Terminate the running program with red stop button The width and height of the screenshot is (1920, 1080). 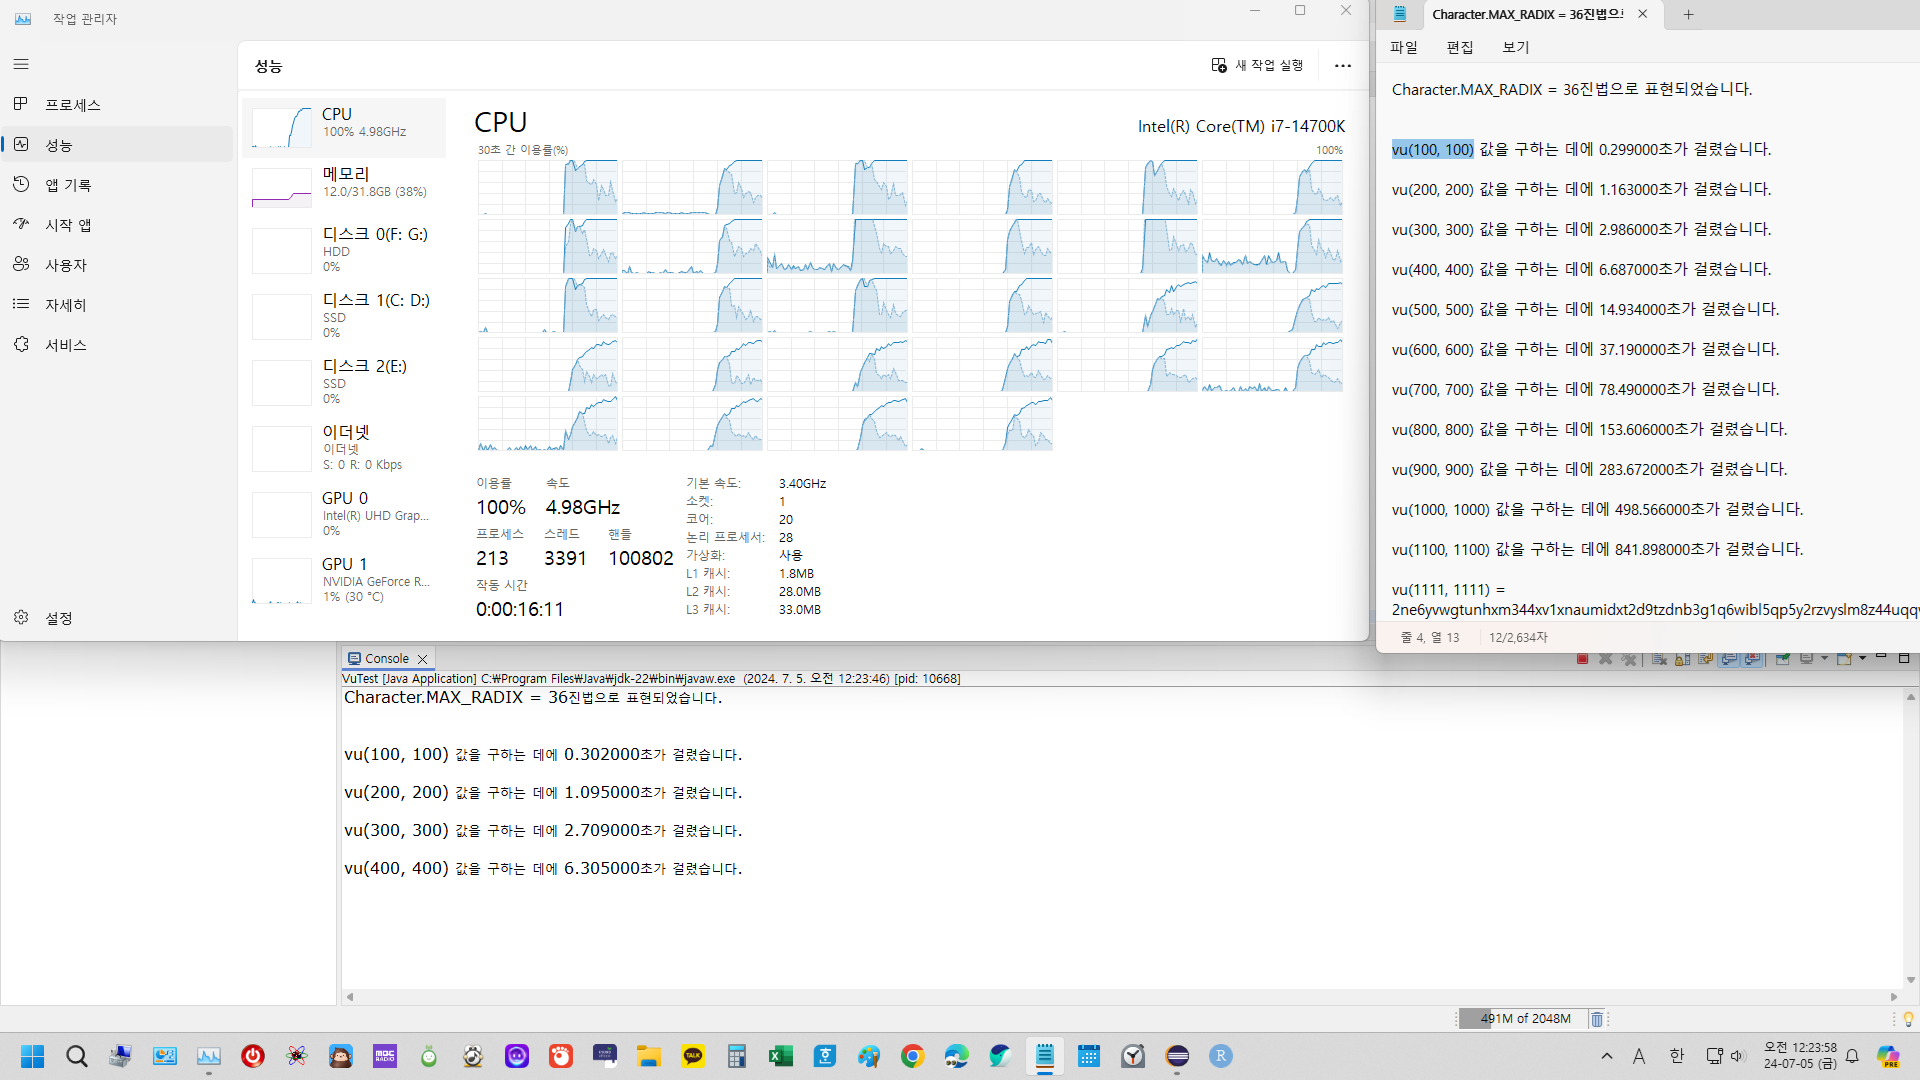(x=1582, y=659)
